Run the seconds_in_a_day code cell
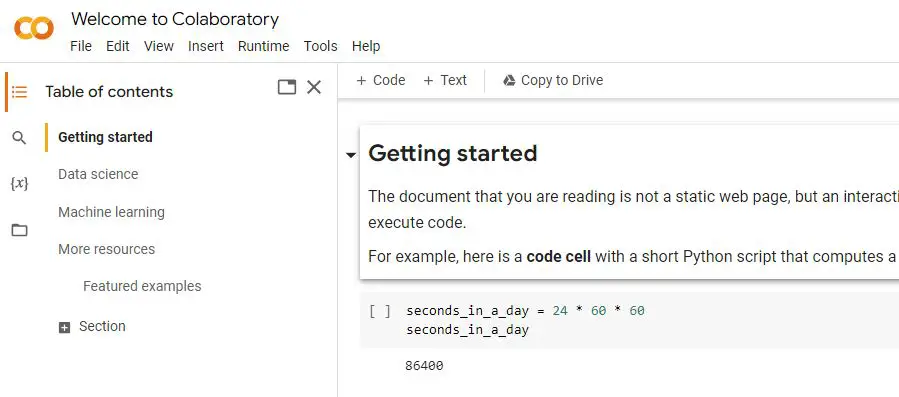Viewport: 899px width, 397px height. coord(380,311)
